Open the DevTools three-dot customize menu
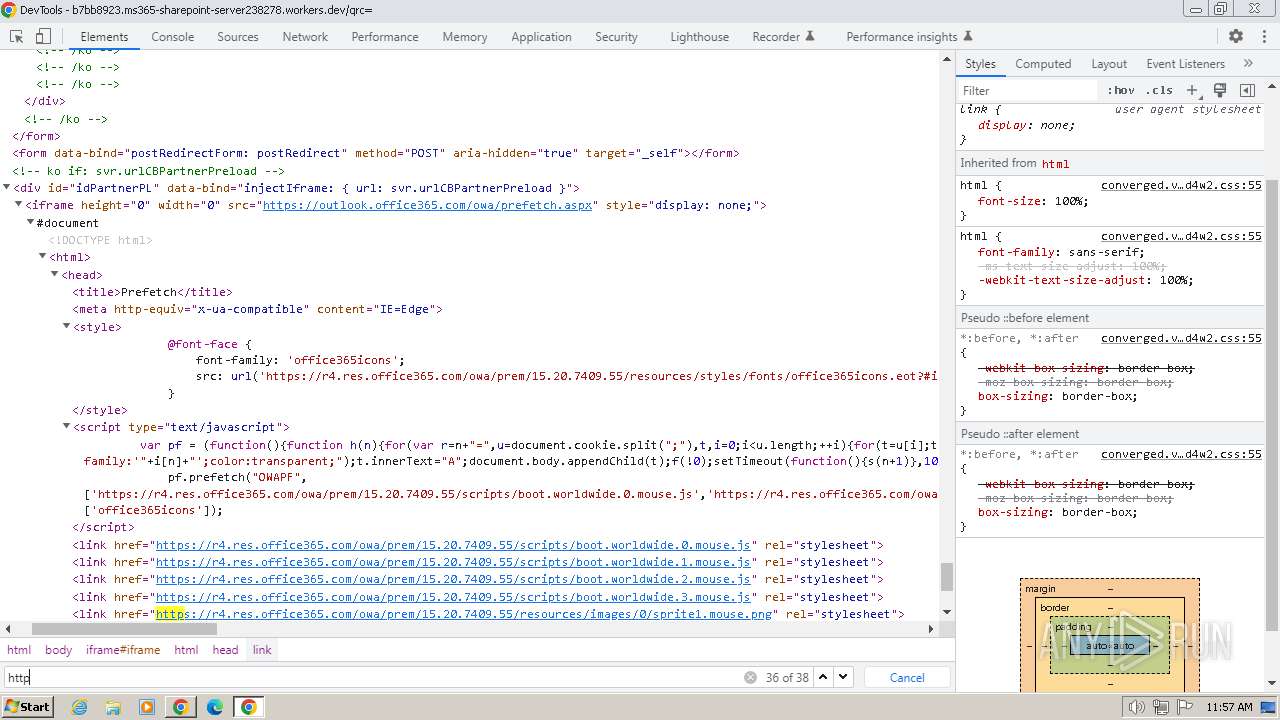The image size is (1280, 720). coord(1263,36)
